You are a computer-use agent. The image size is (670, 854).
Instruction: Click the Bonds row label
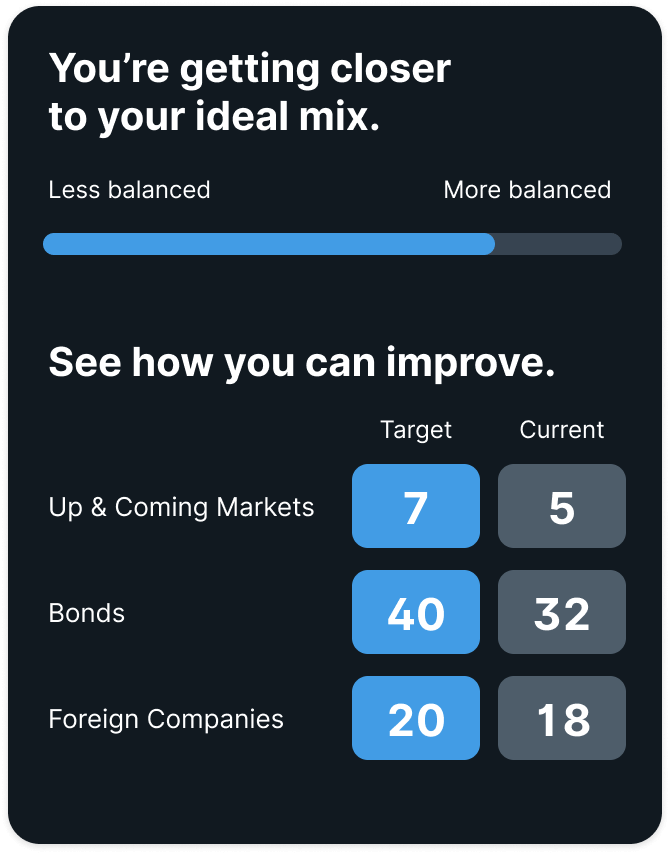87,613
